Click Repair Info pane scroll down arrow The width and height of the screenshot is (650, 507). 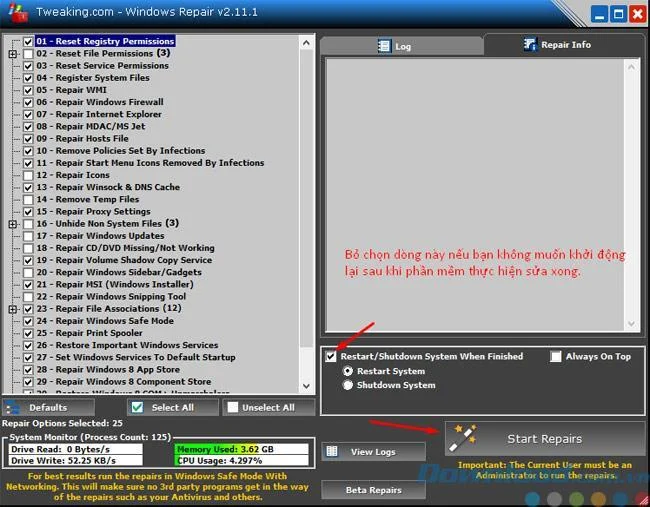[x=631, y=324]
